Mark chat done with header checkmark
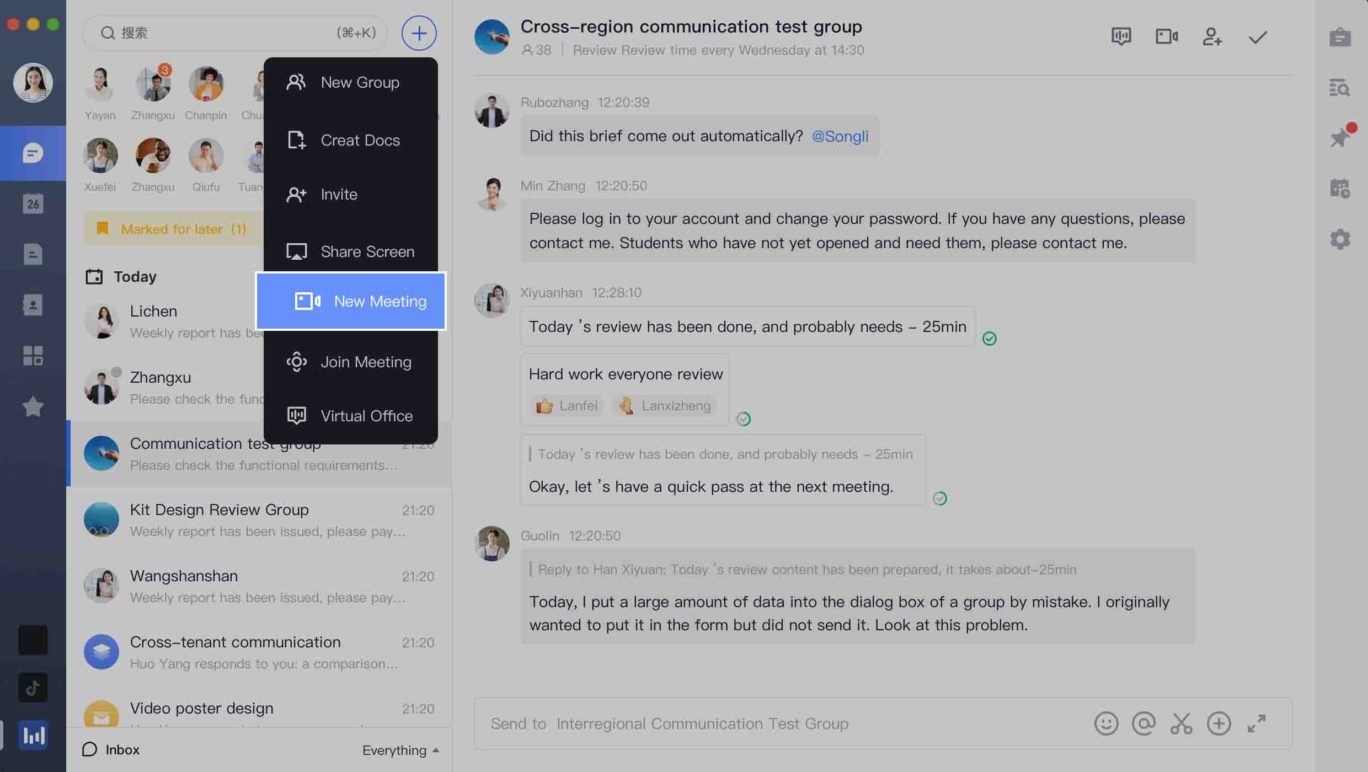The width and height of the screenshot is (1368, 772). 1258,37
